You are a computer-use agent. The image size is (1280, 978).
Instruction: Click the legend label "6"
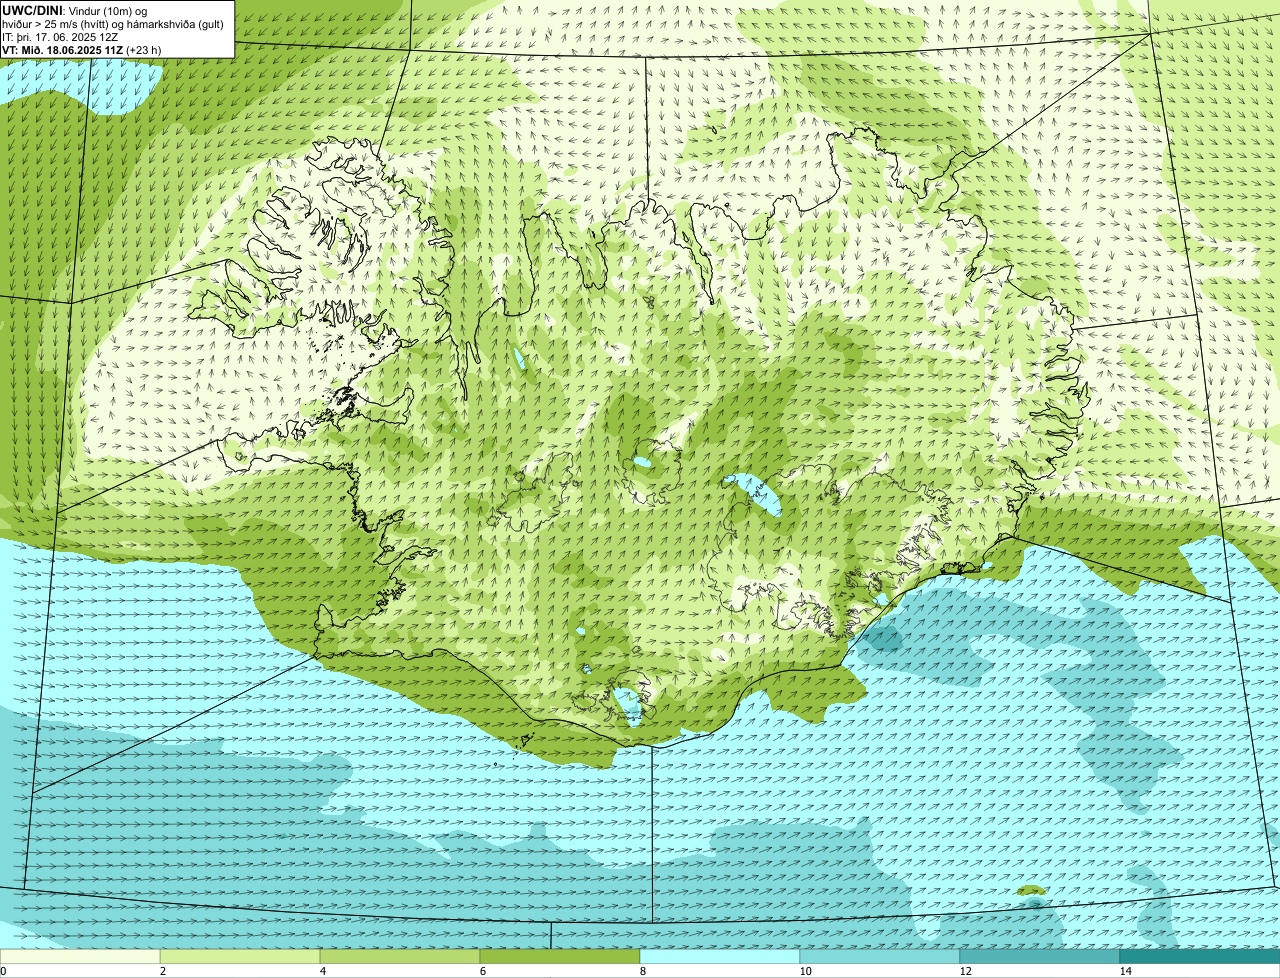click(482, 971)
